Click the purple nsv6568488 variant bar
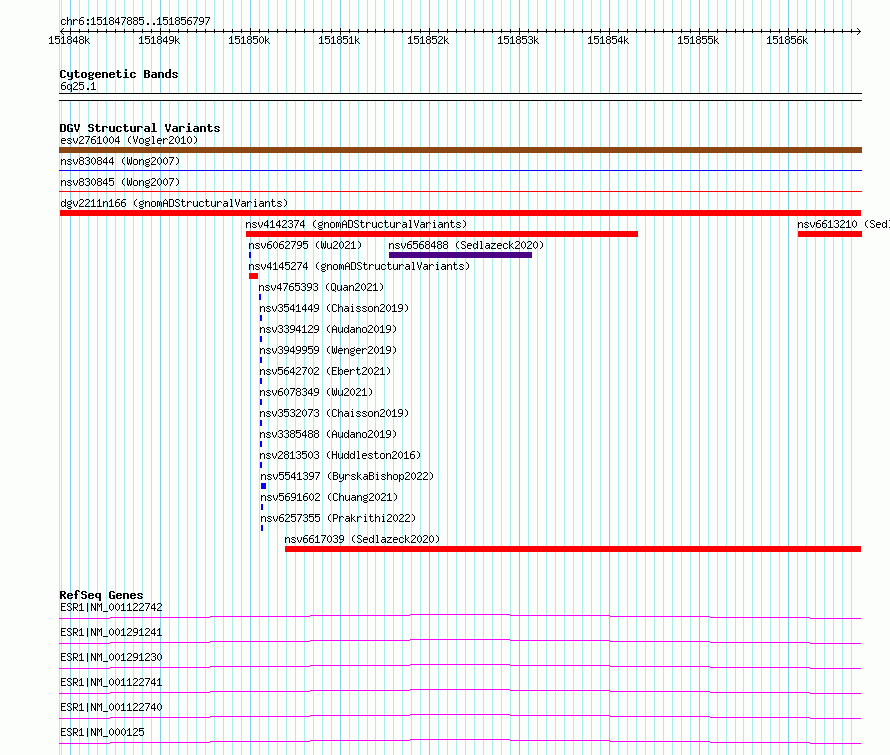 pyautogui.click(x=460, y=255)
